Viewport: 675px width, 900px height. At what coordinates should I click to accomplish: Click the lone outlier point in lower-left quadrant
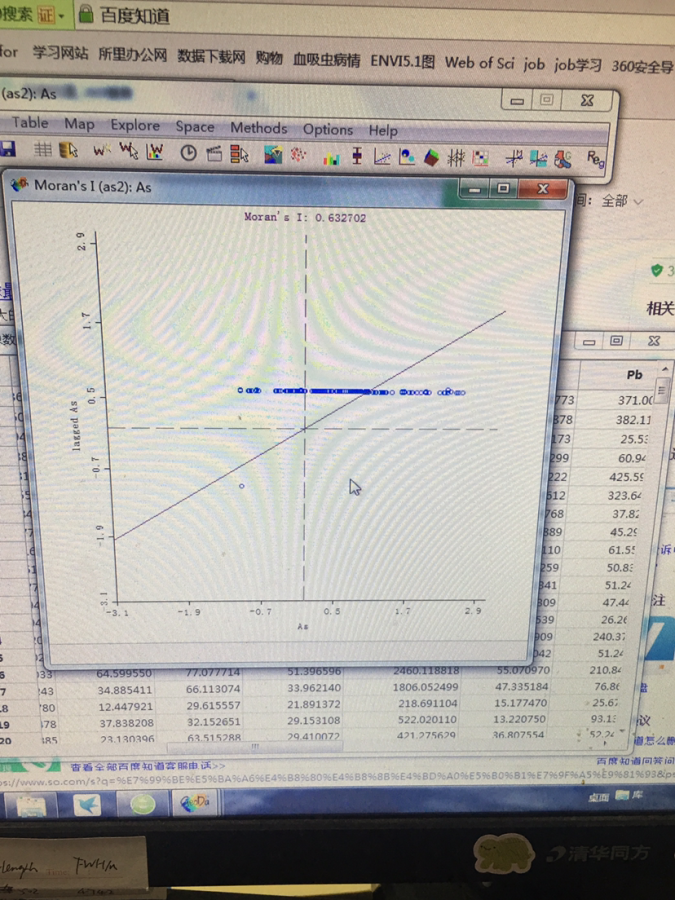tap(242, 486)
